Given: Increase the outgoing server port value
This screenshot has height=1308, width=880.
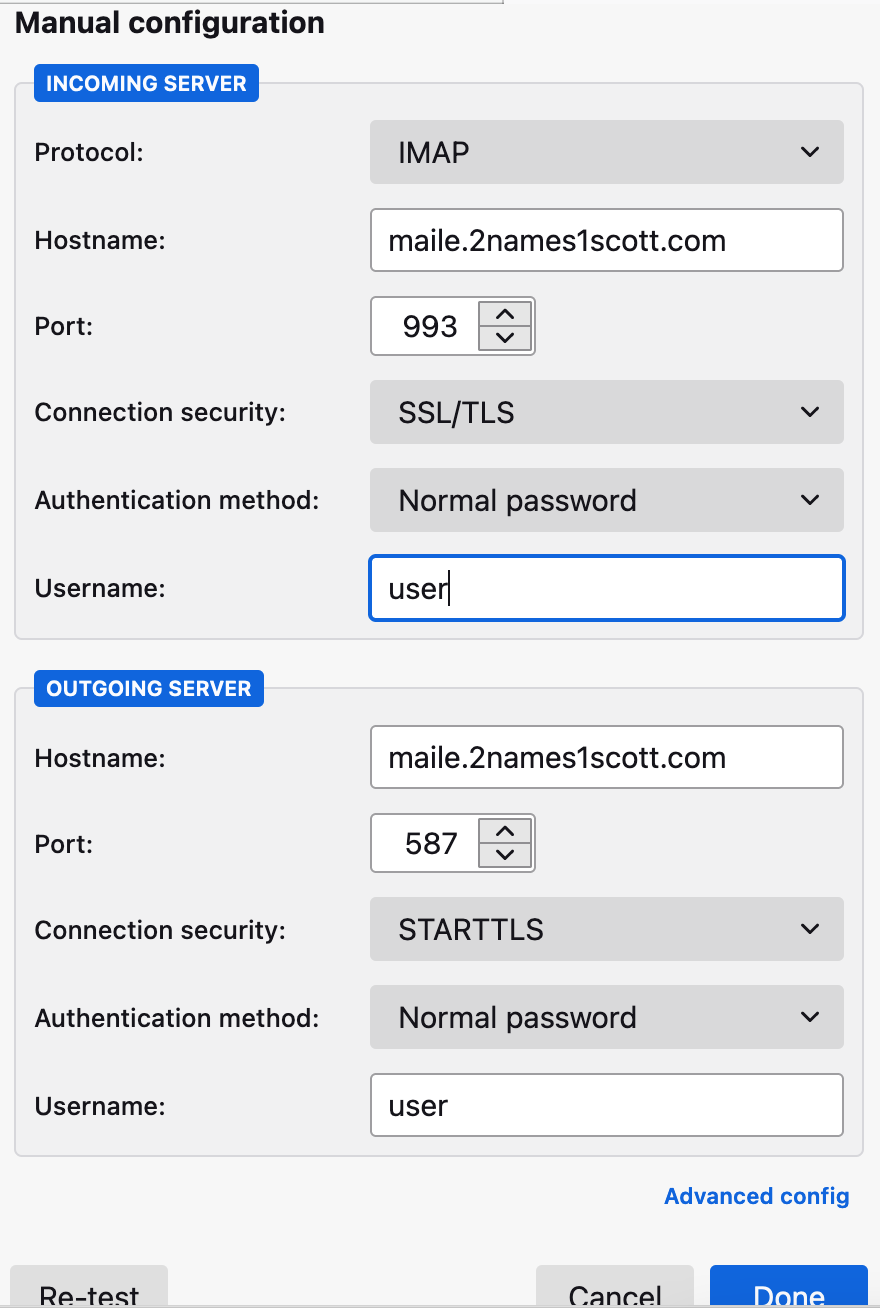Looking at the screenshot, I should tap(505, 831).
